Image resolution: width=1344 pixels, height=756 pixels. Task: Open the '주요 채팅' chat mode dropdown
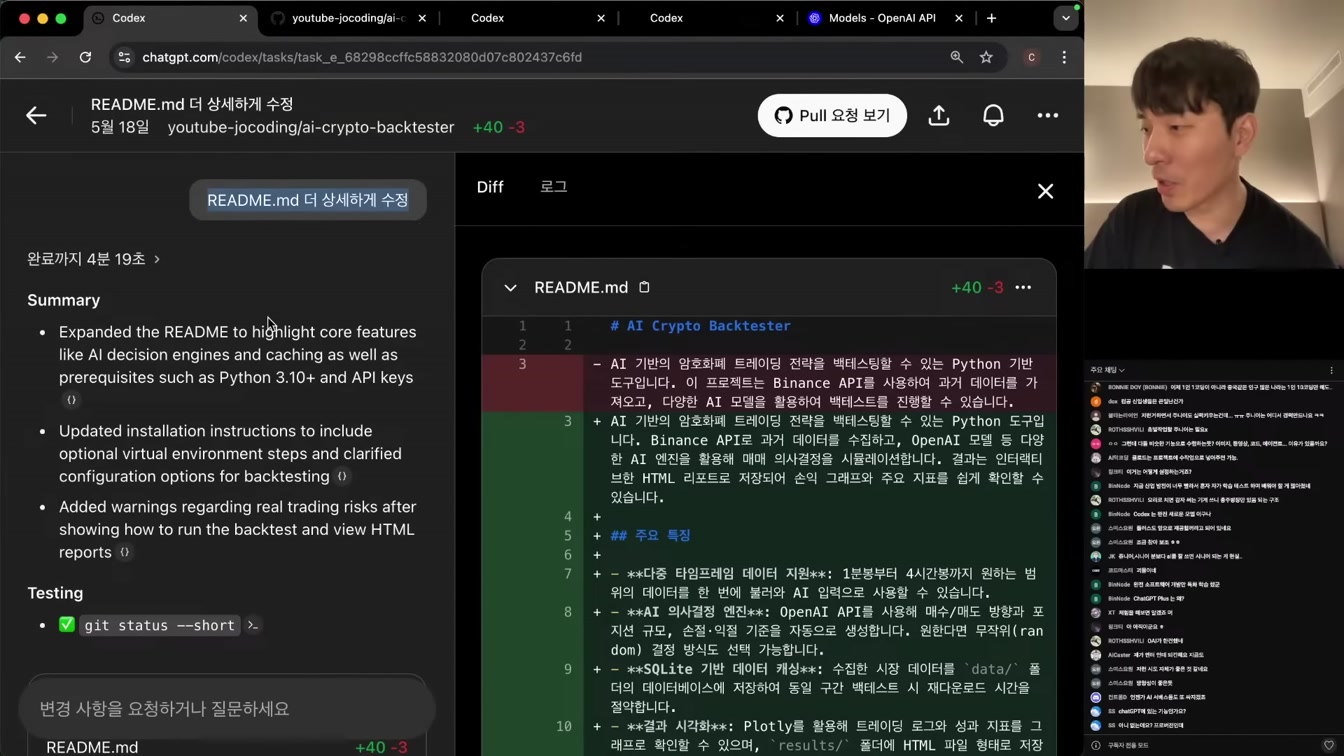[x=1107, y=370]
